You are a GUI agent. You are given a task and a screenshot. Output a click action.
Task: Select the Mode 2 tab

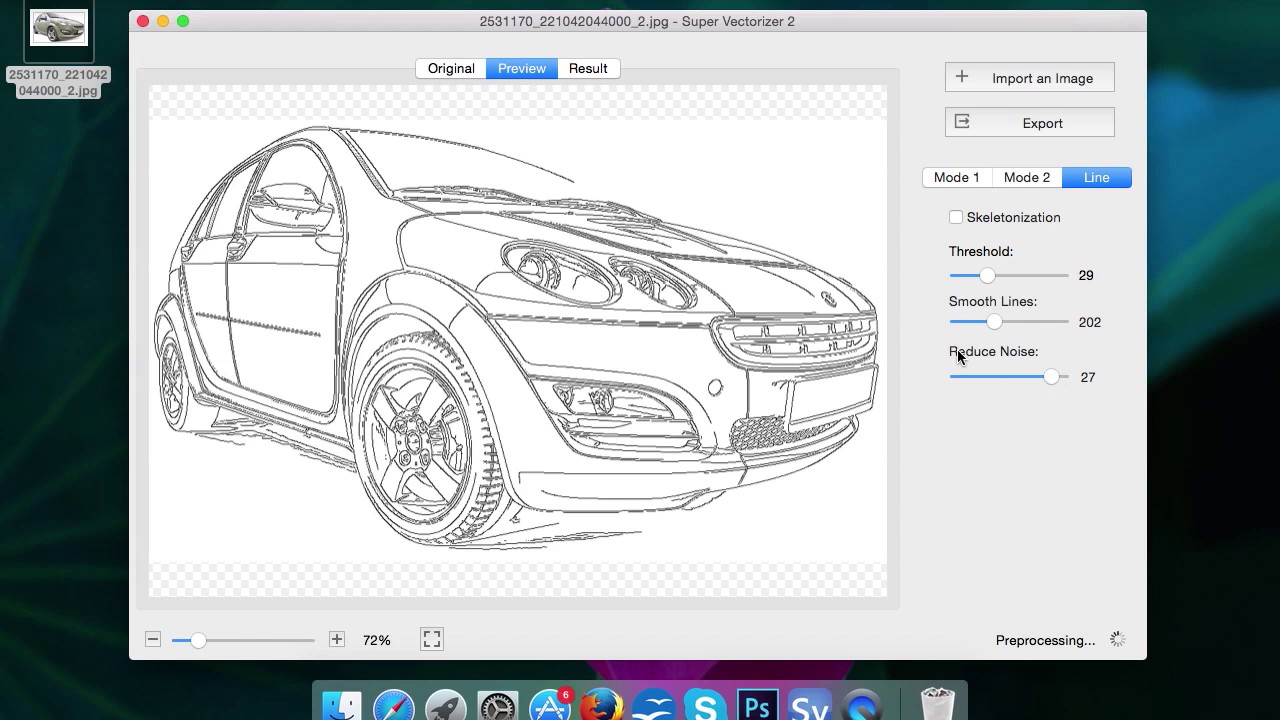(x=1026, y=177)
